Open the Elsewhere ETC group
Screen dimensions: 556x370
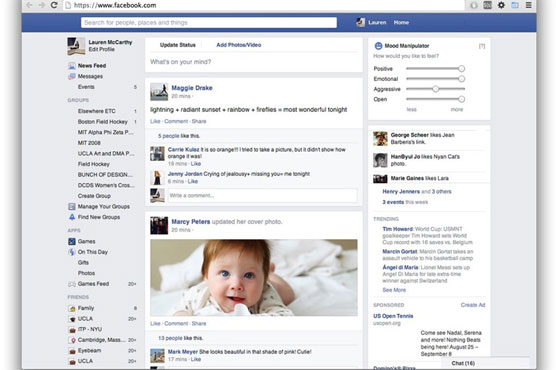pos(96,111)
